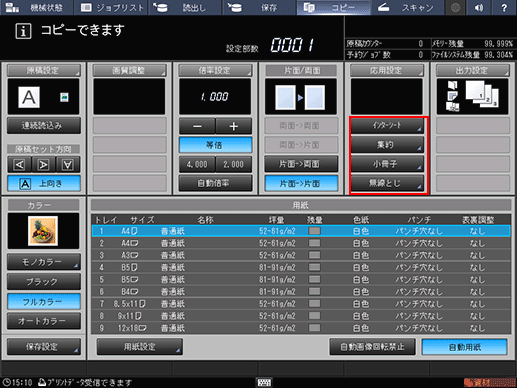Click the info icon beside コピーできます
This screenshot has height=388, width=517.
point(23,31)
